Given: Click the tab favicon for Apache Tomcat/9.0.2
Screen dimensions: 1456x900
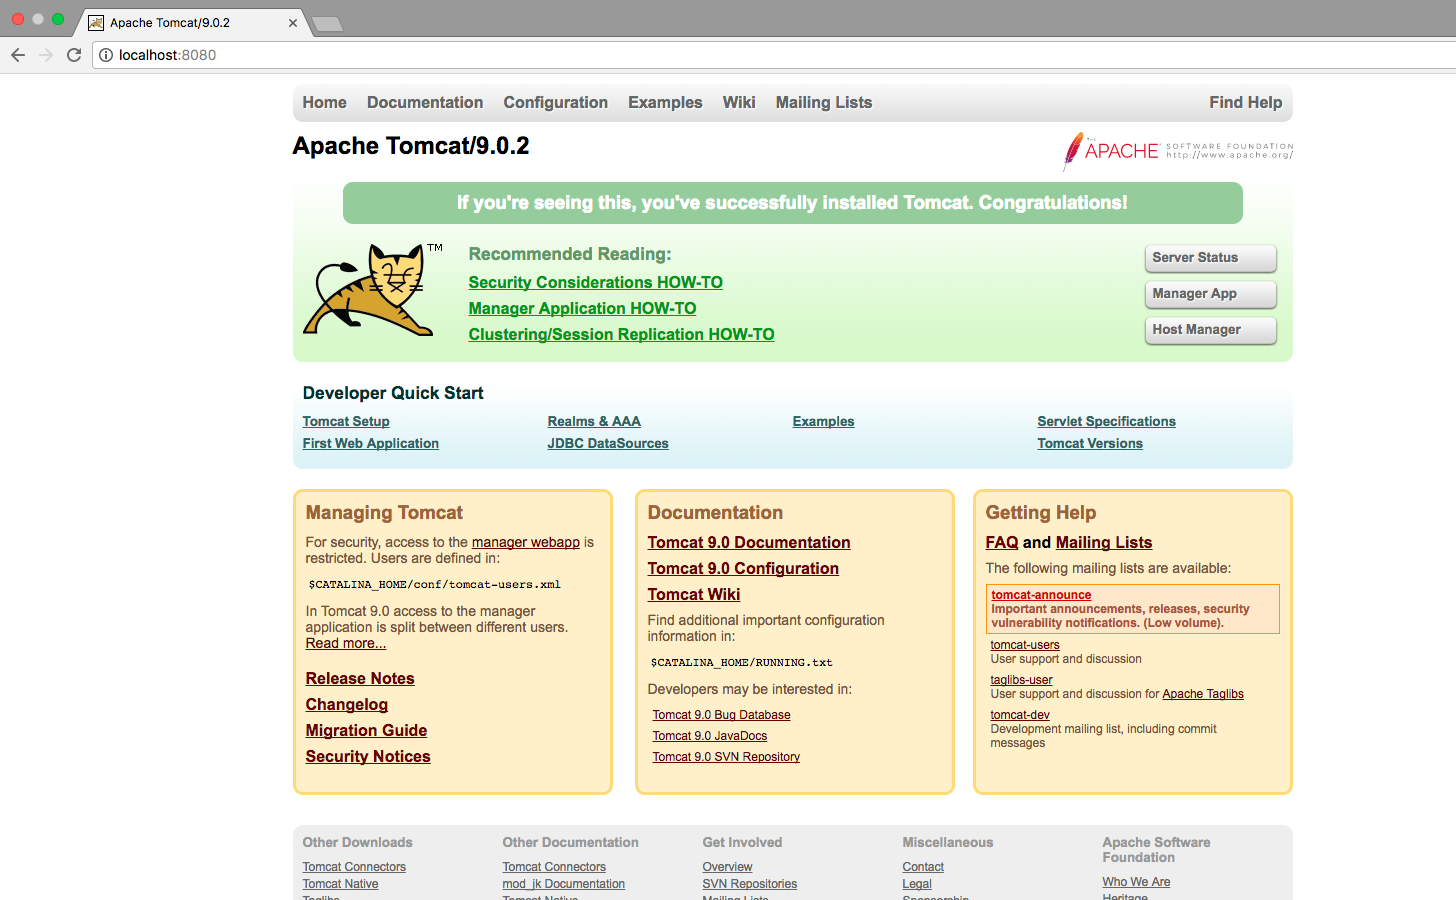Looking at the screenshot, I should coord(96,22).
